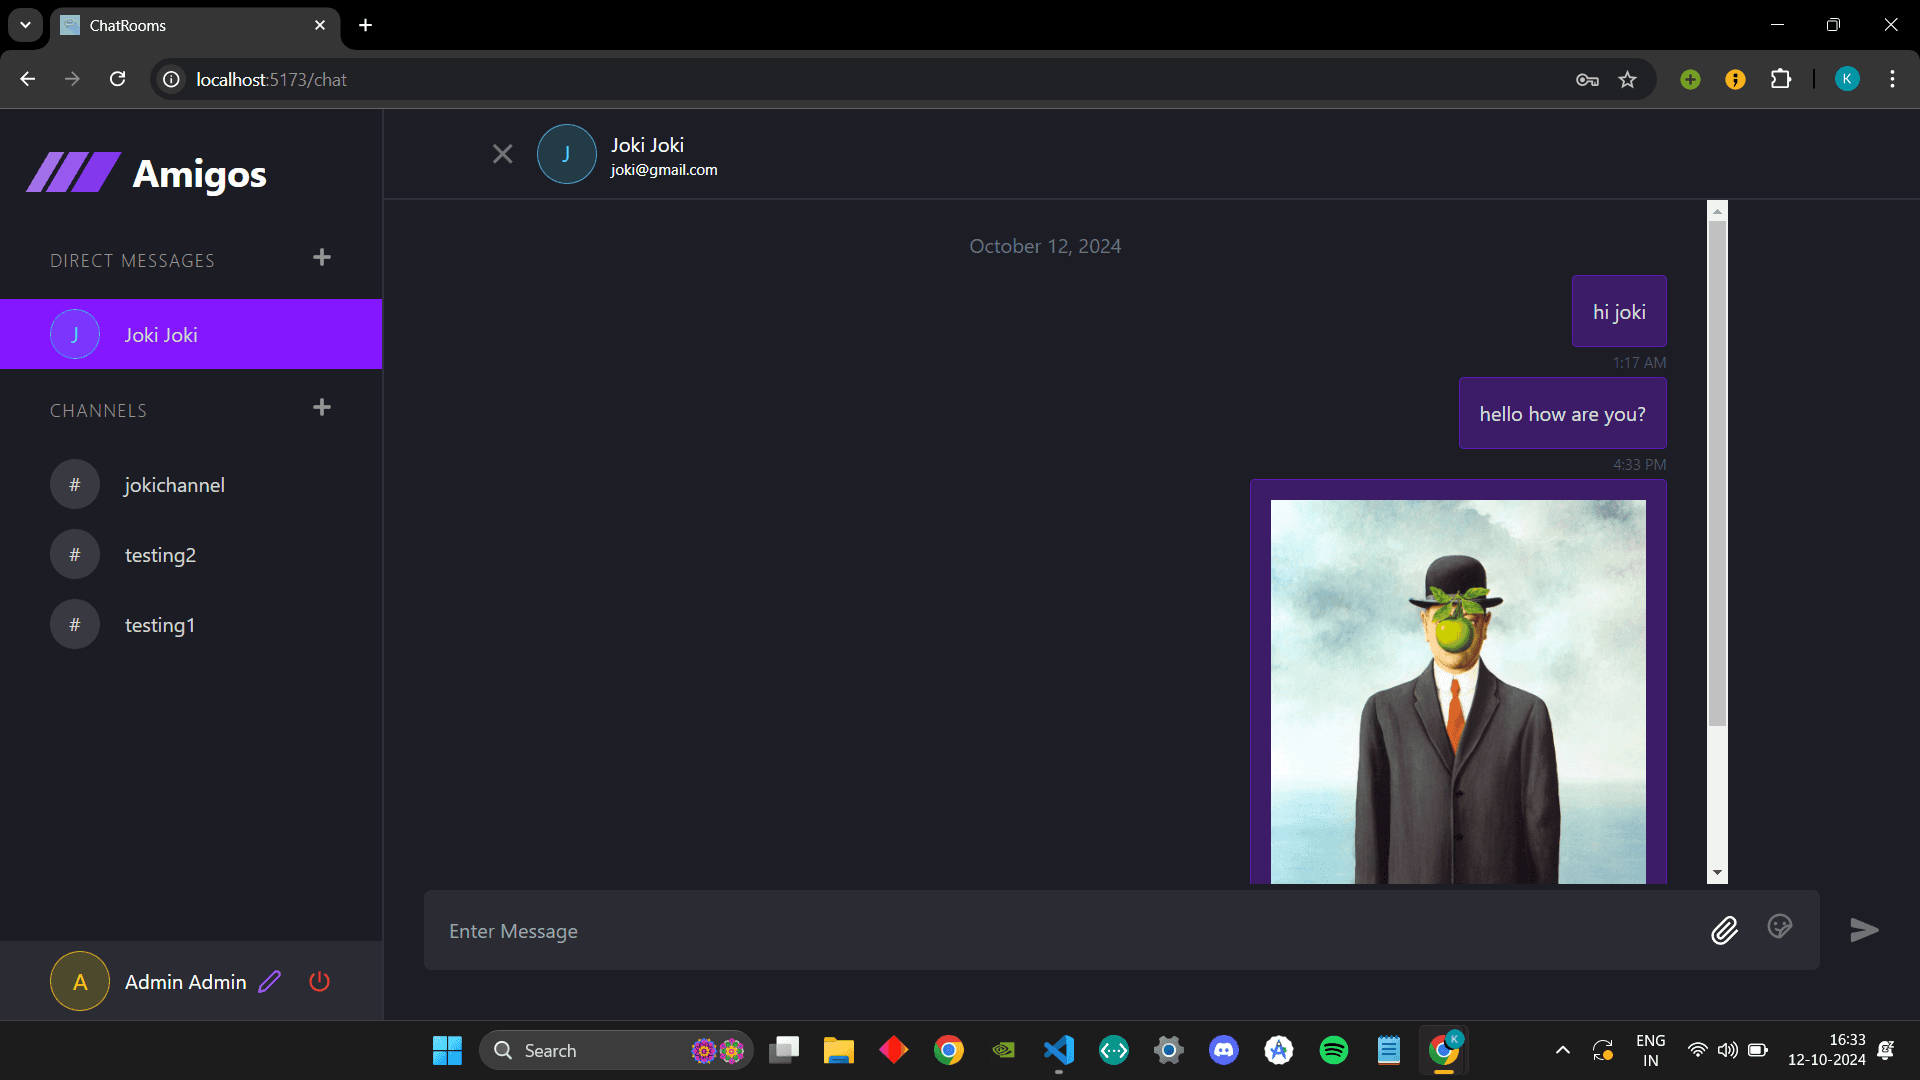The image size is (1920, 1080).
Task: Close the ChatRooms tab
Action: coord(320,25)
